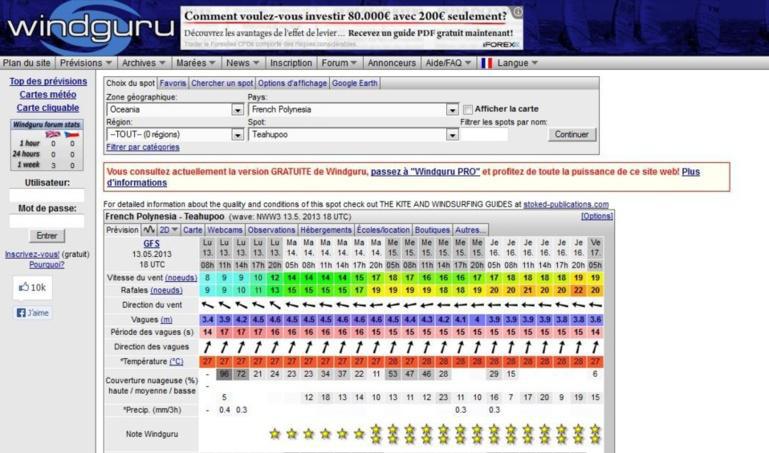
Task: Select the Prévision forecast tab
Action: click(x=123, y=229)
